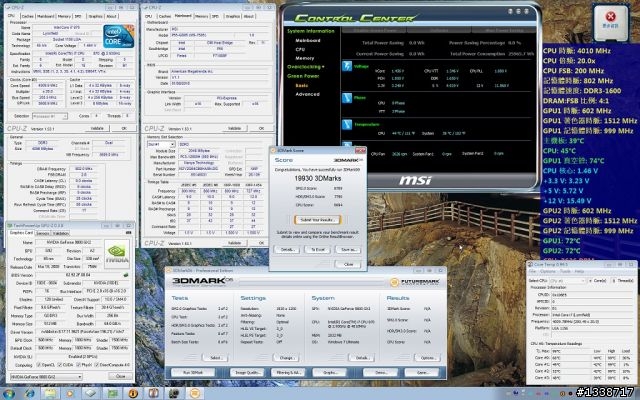Screen dimensions: 640x400
Task: Open the Options menu in Core Temp
Action: coord(548,271)
